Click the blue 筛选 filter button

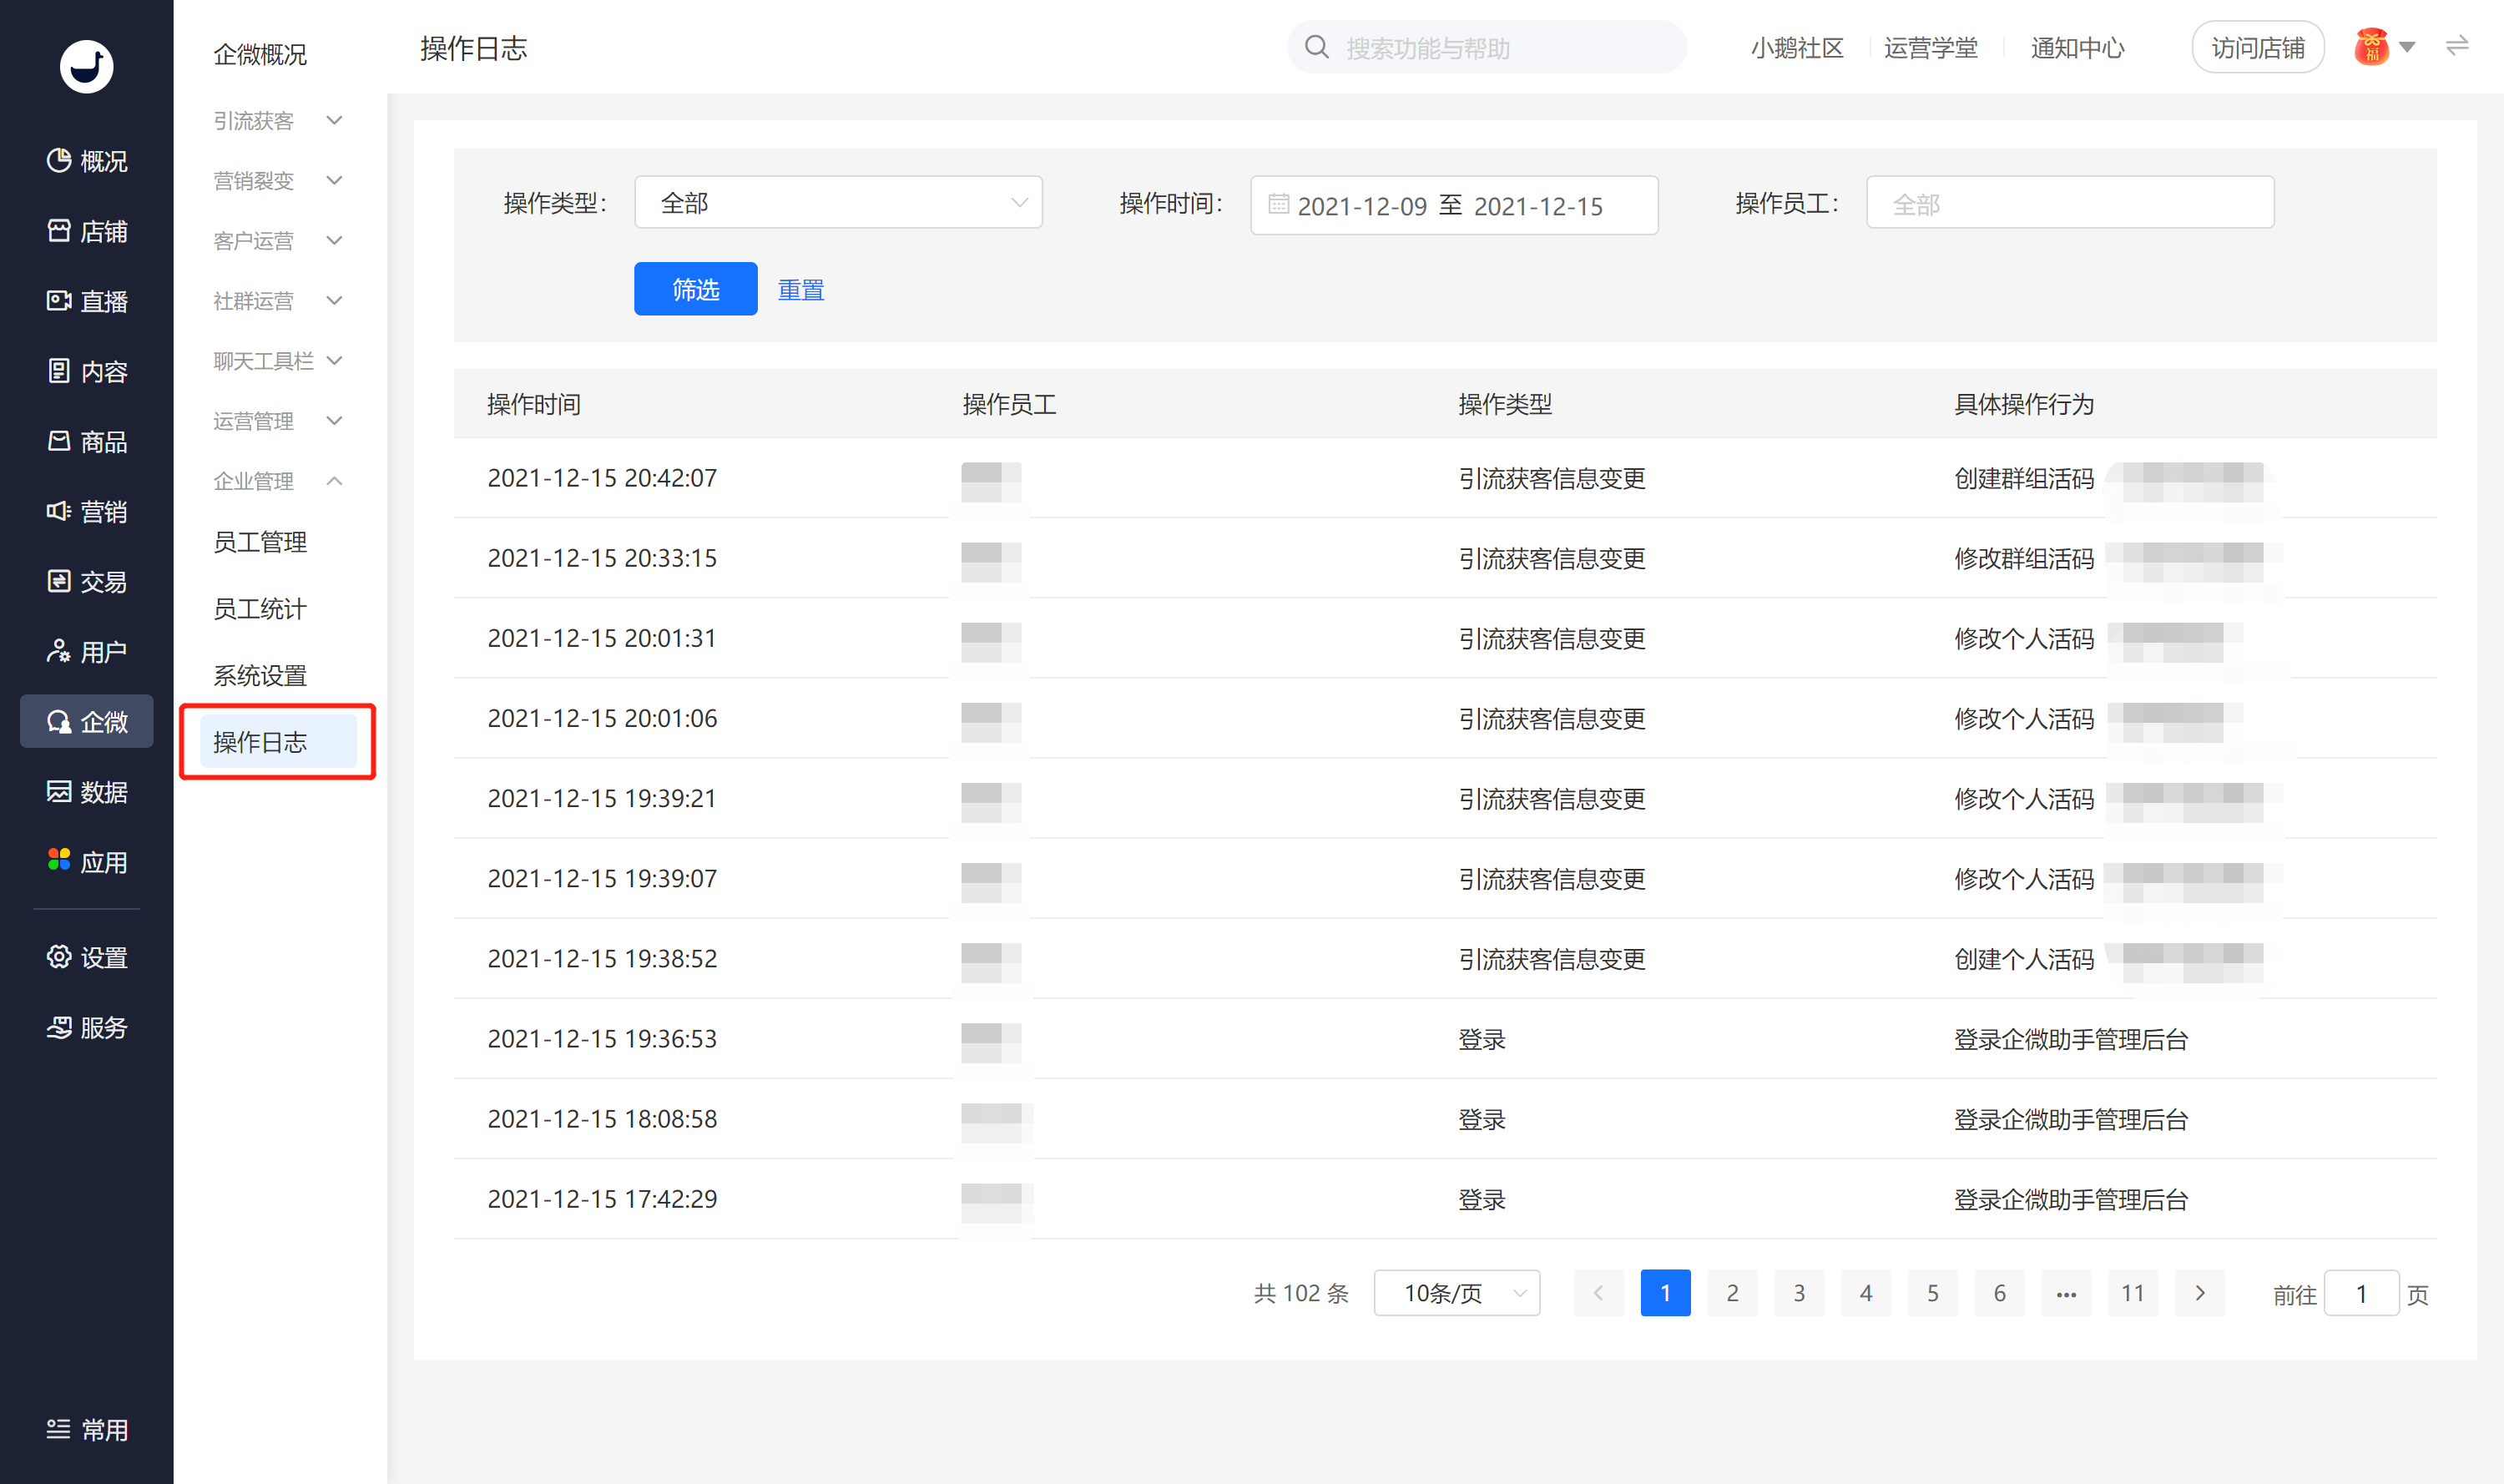(x=695, y=289)
